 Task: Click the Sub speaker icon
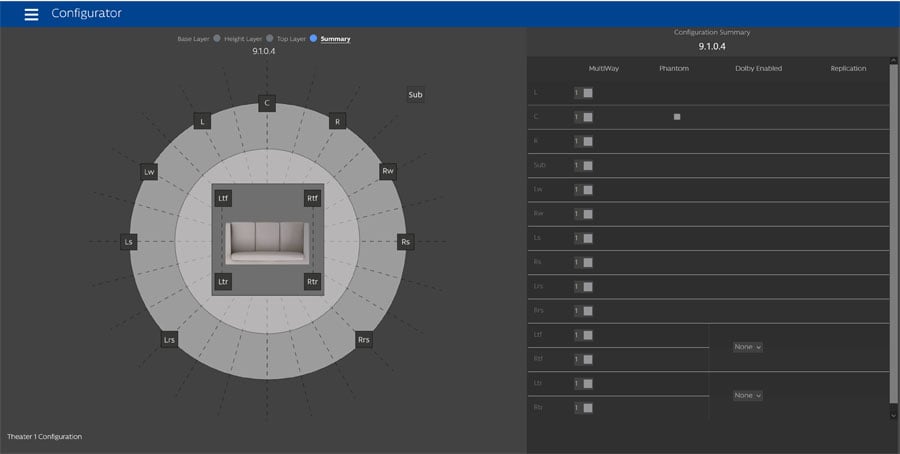[x=415, y=95]
